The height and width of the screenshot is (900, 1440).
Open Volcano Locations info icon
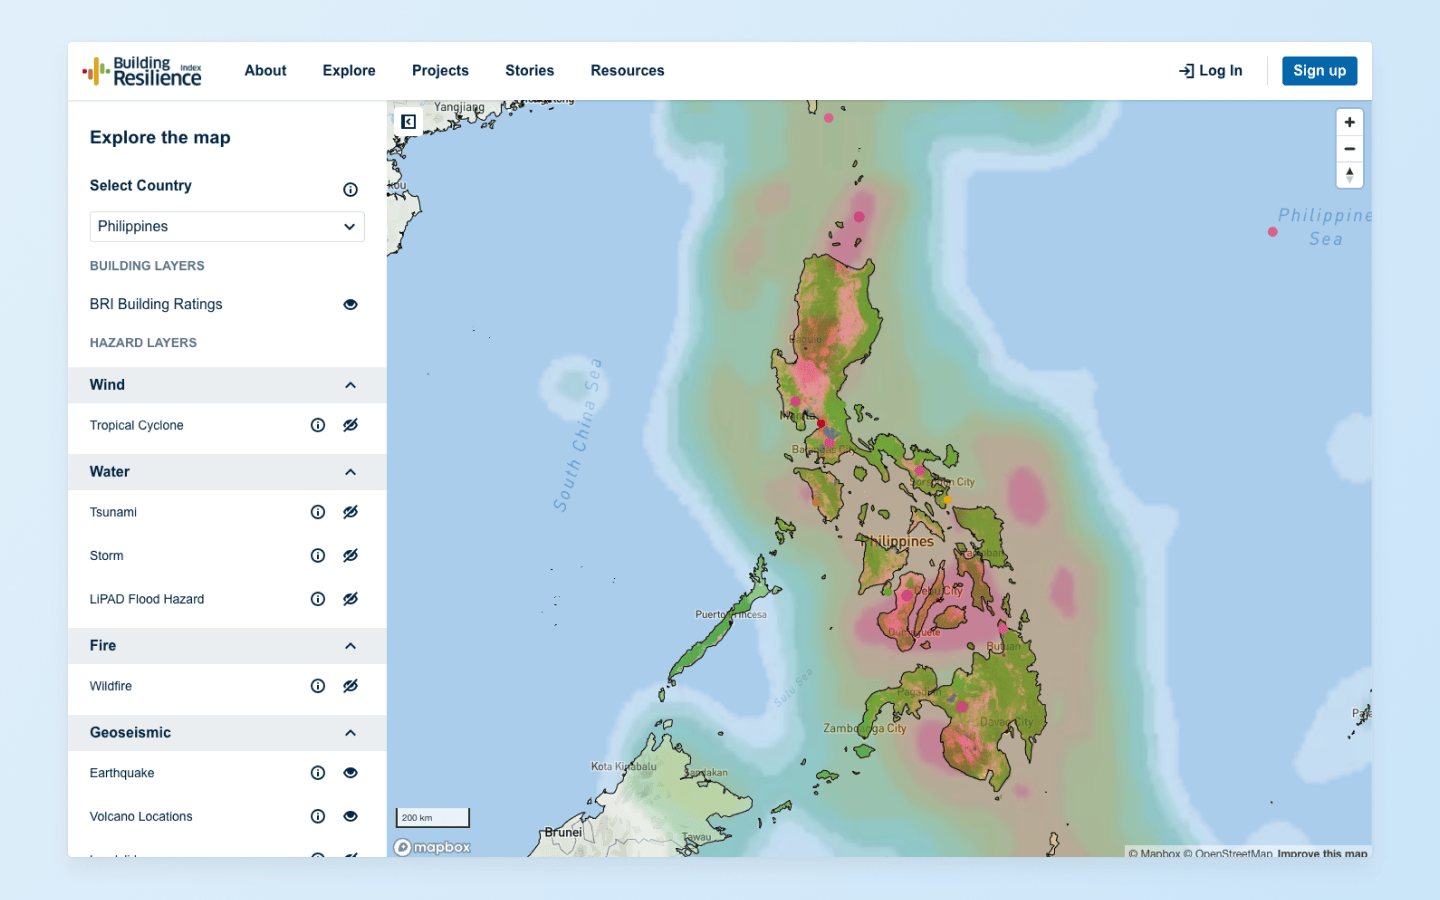tap(318, 816)
